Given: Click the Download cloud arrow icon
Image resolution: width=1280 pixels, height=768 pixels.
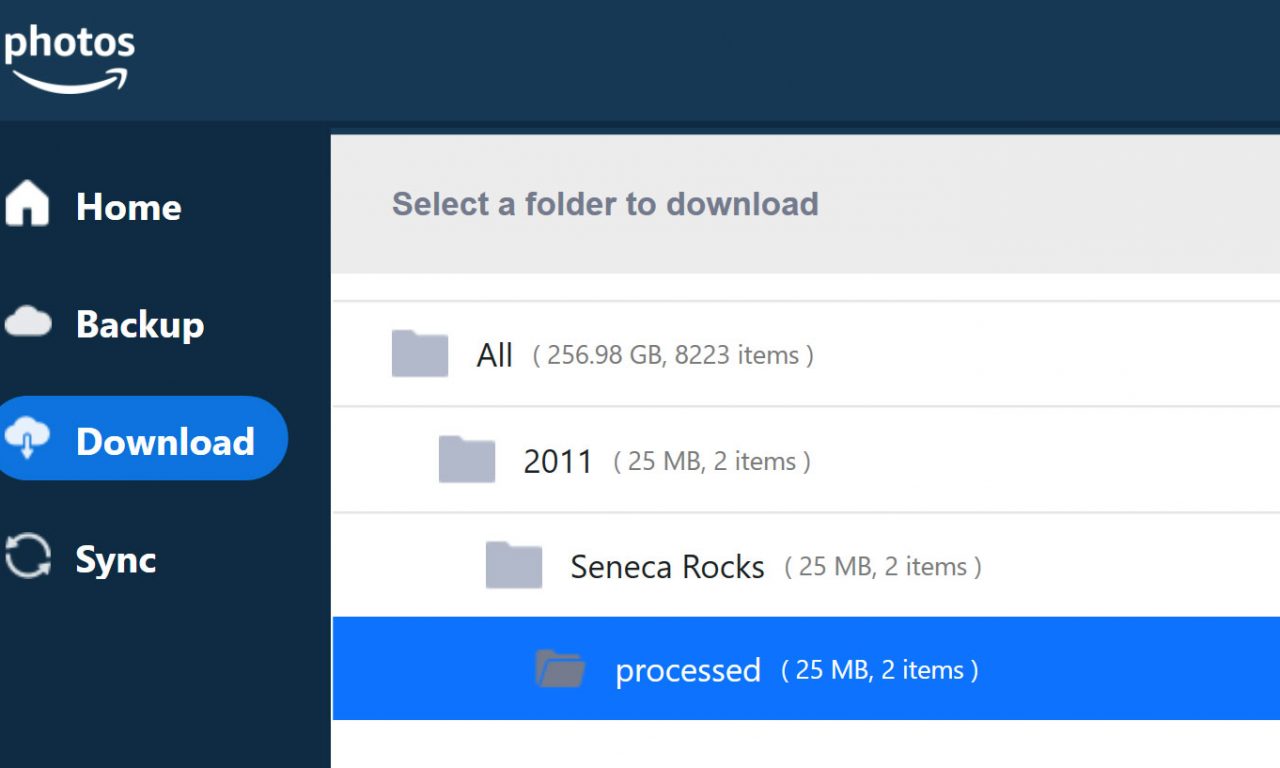Looking at the screenshot, I should click(x=28, y=439).
